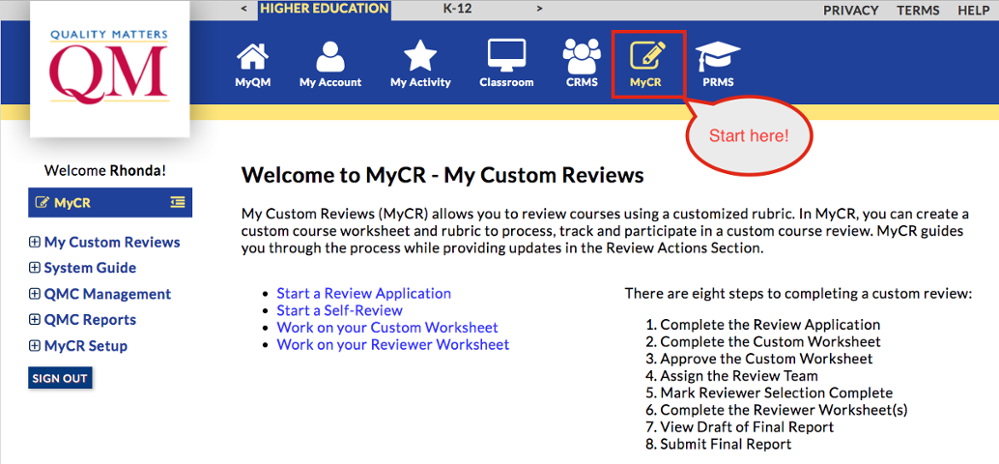Toggle the MyCR sidebar menu list icon
This screenshot has width=999, height=464.
(178, 202)
